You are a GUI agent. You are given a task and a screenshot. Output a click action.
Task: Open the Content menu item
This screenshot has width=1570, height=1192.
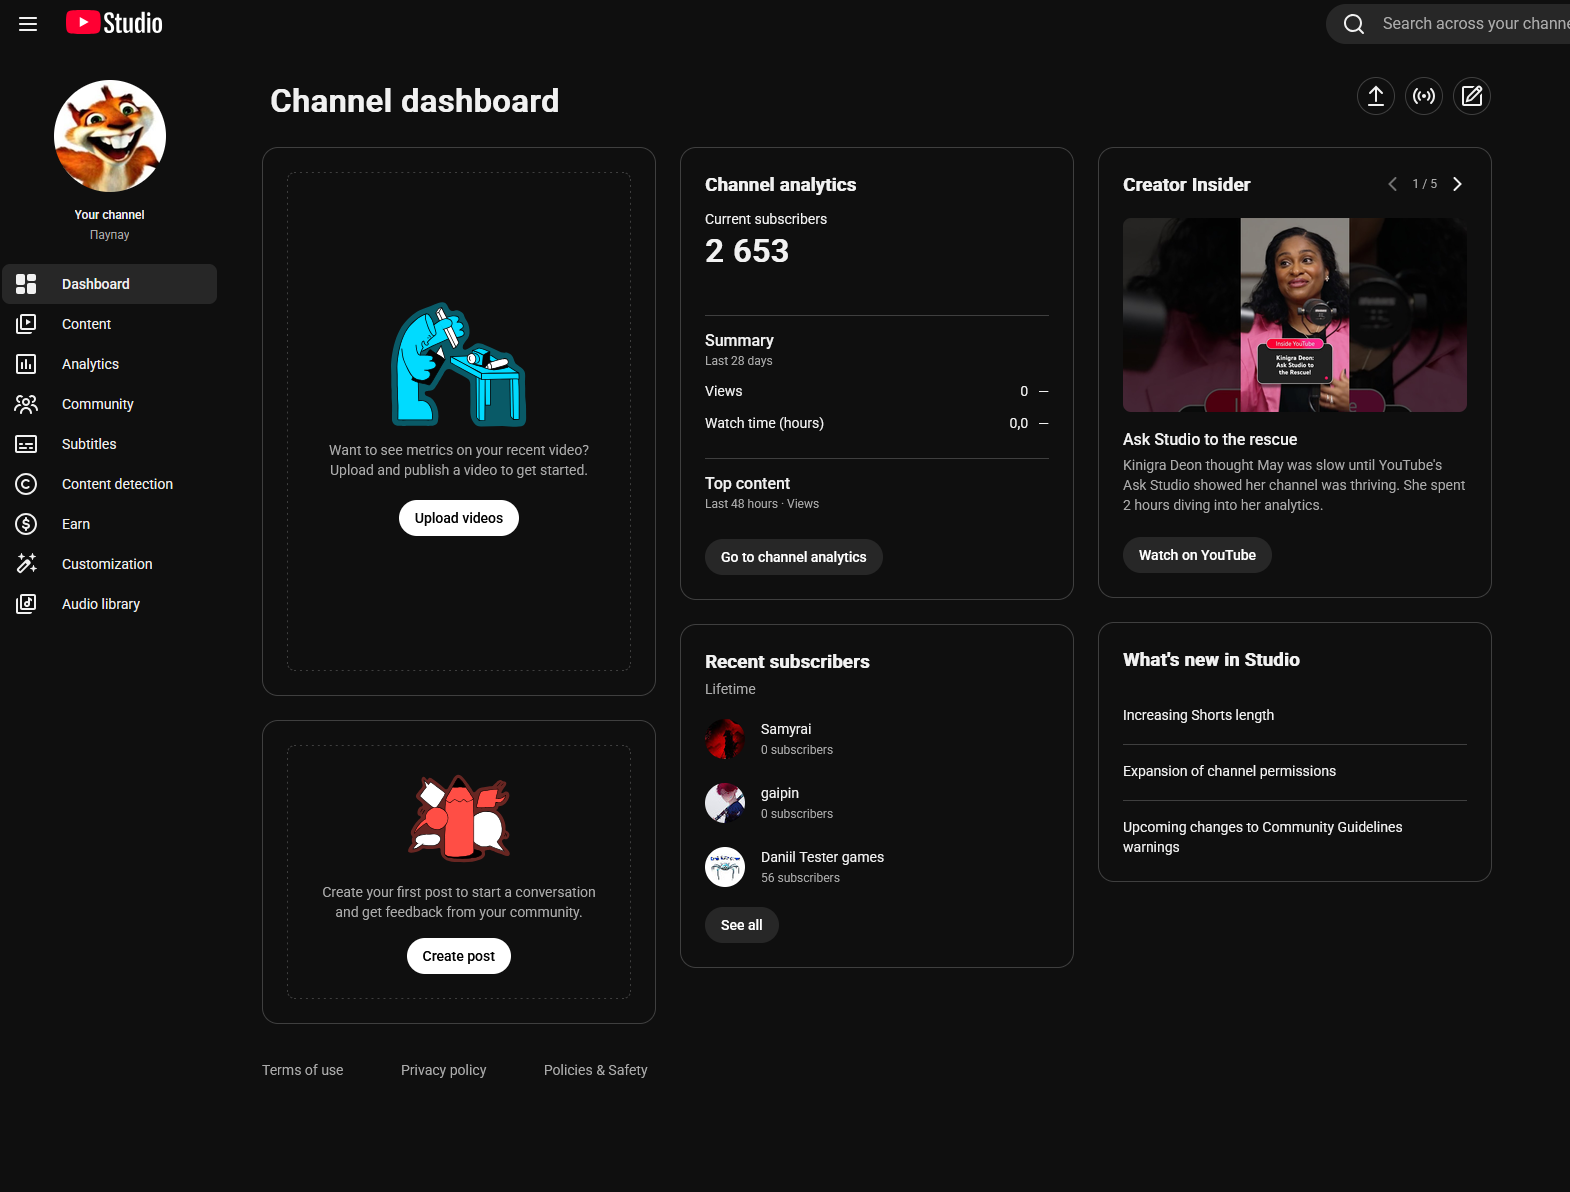click(x=110, y=324)
